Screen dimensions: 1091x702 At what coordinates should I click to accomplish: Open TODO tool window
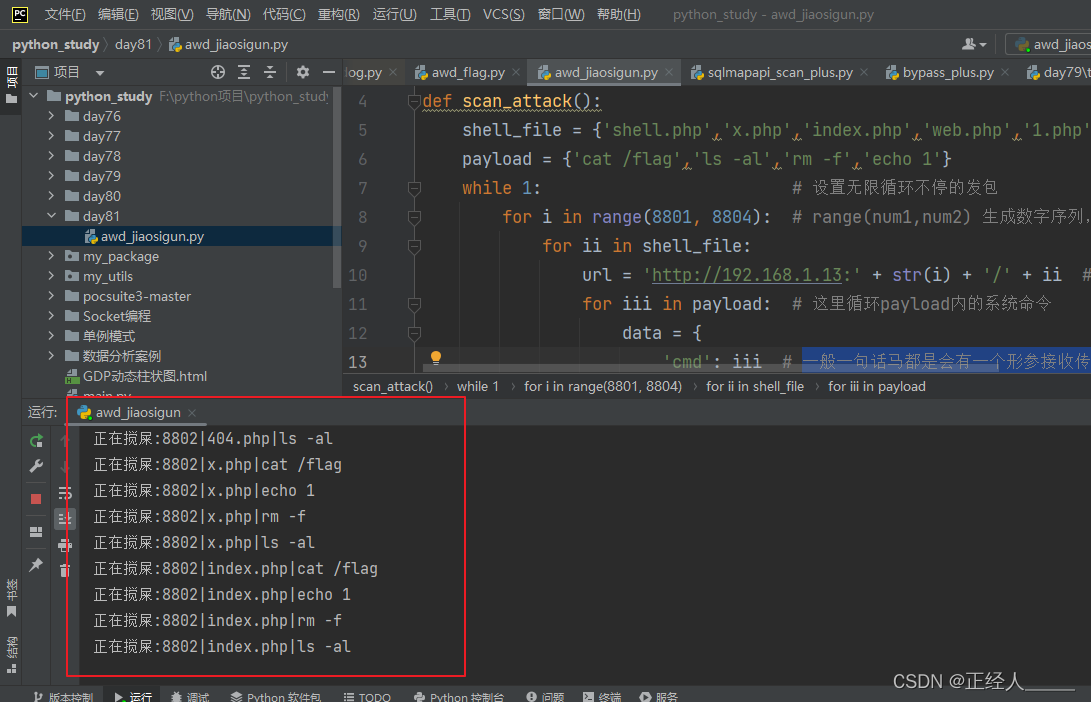click(x=367, y=696)
